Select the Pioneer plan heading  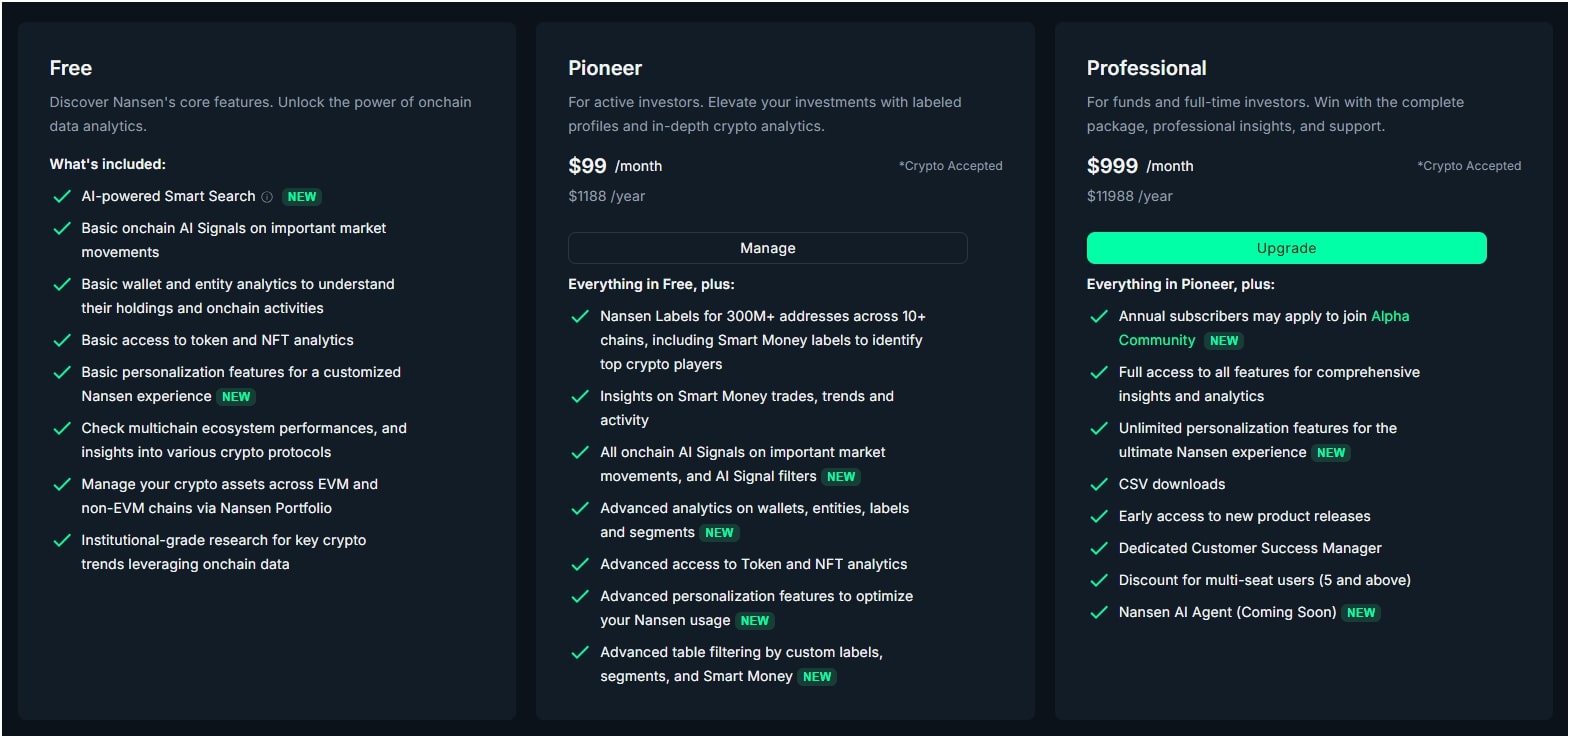click(x=605, y=68)
